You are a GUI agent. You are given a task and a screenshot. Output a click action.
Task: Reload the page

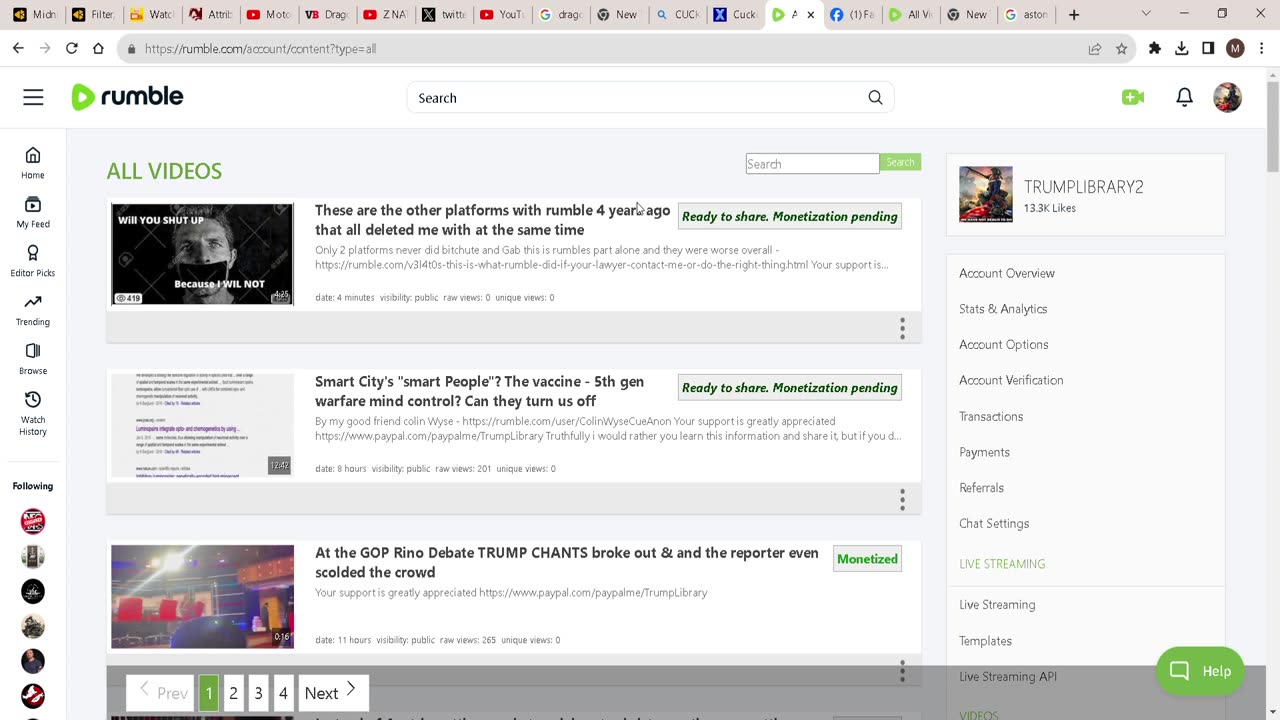pos(72,48)
